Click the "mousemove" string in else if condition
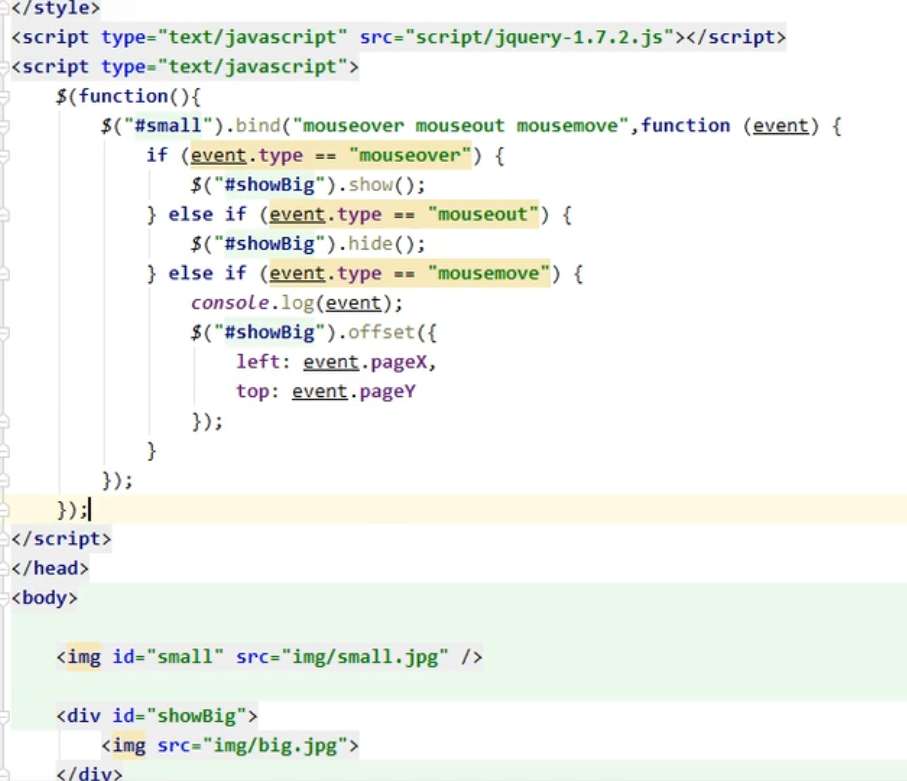Viewport: 907px width, 781px height. pyautogui.click(x=489, y=273)
